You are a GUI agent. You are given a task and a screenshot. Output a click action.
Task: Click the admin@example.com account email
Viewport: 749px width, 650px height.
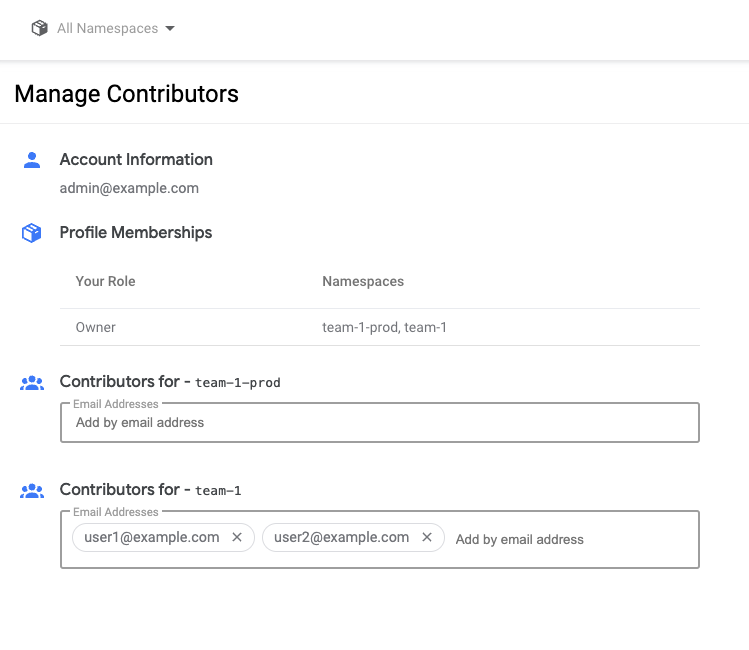129,188
